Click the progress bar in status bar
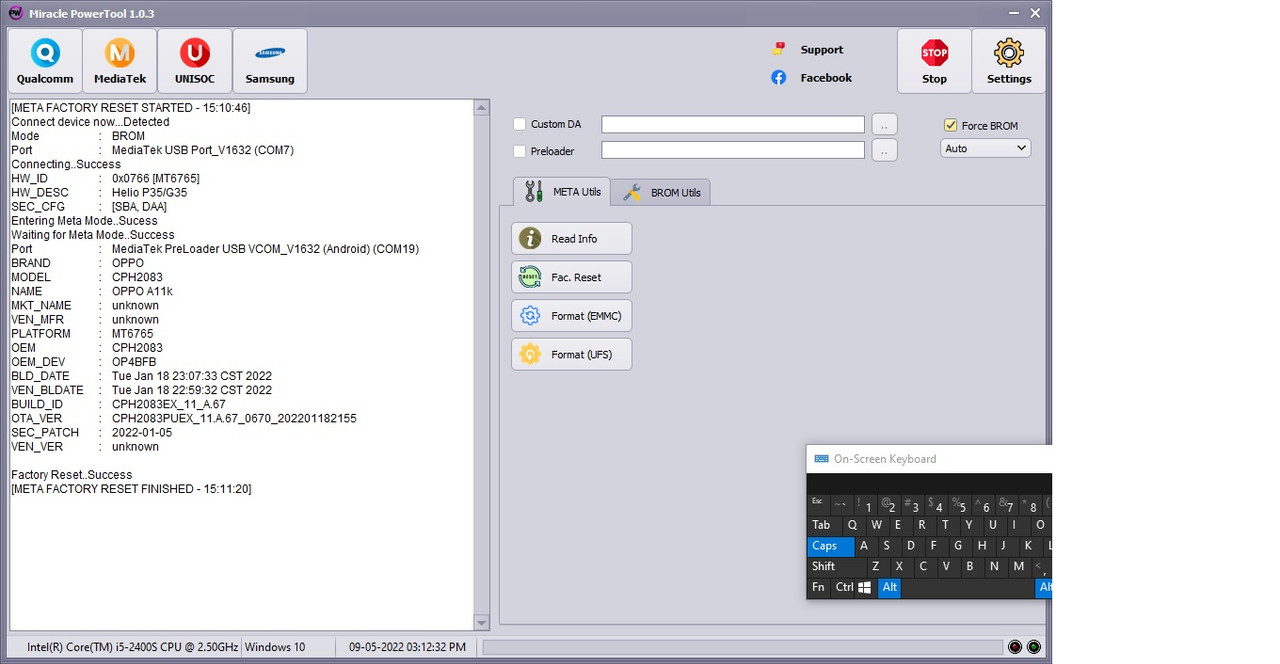 742,647
